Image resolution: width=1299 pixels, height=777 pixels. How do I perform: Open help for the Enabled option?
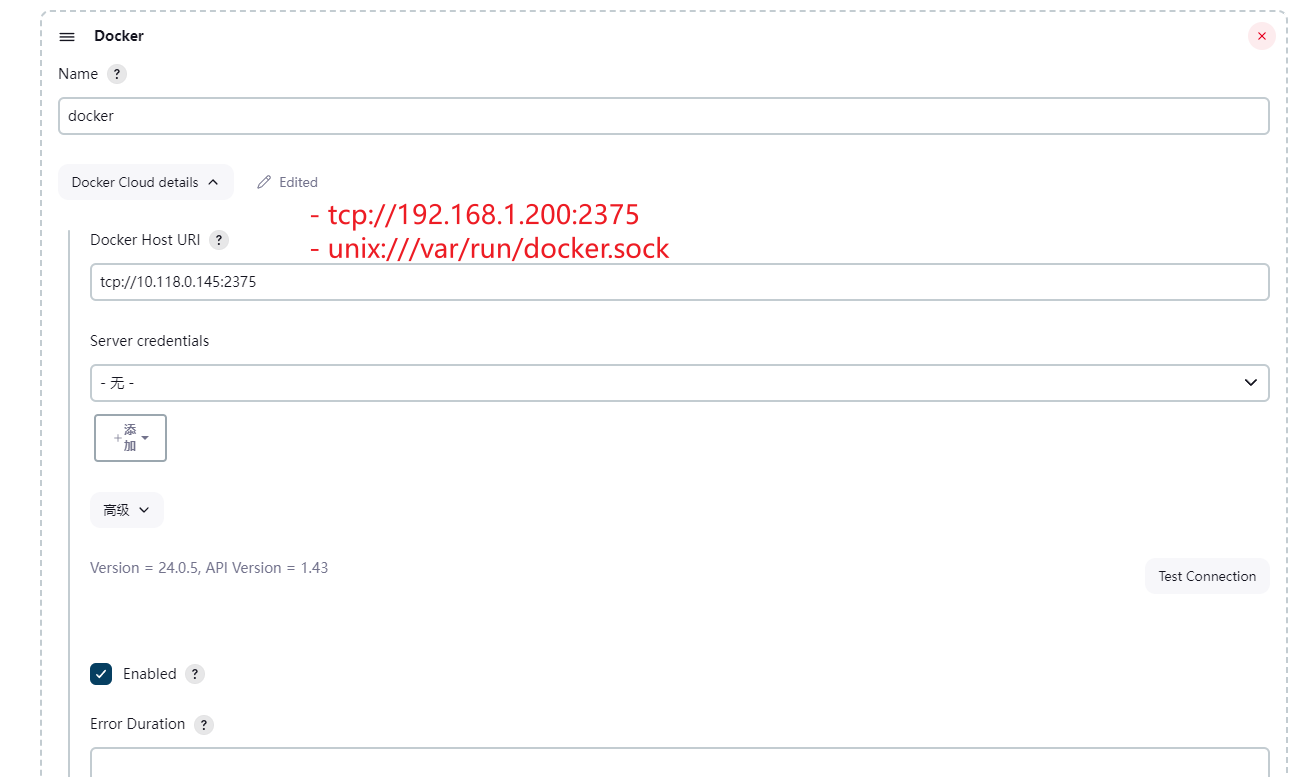click(x=195, y=674)
